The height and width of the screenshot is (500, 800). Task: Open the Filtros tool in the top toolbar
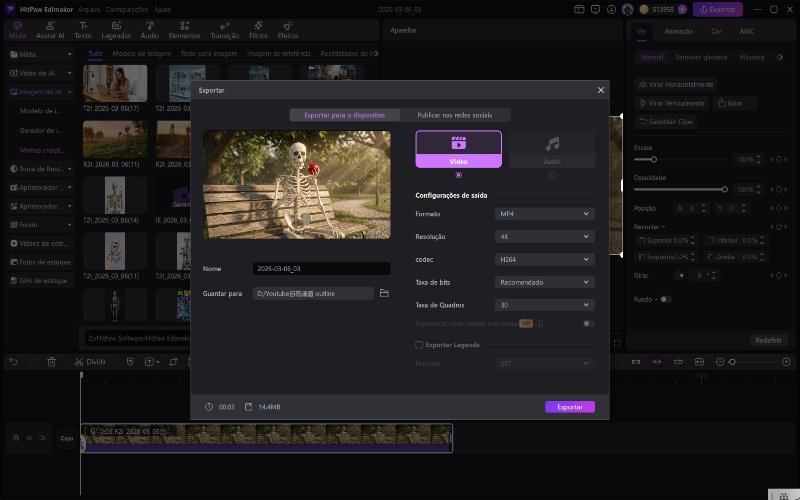coord(260,29)
